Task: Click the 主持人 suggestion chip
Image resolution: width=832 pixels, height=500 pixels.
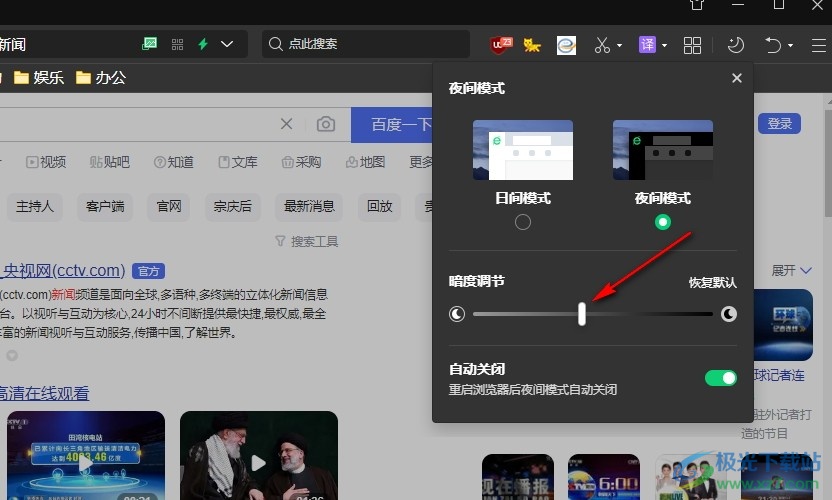Action: pos(34,206)
